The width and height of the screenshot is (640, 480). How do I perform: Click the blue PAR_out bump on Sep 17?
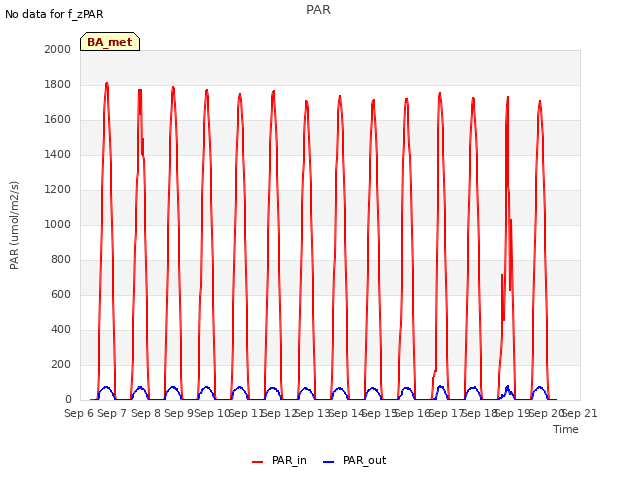coord(441,388)
